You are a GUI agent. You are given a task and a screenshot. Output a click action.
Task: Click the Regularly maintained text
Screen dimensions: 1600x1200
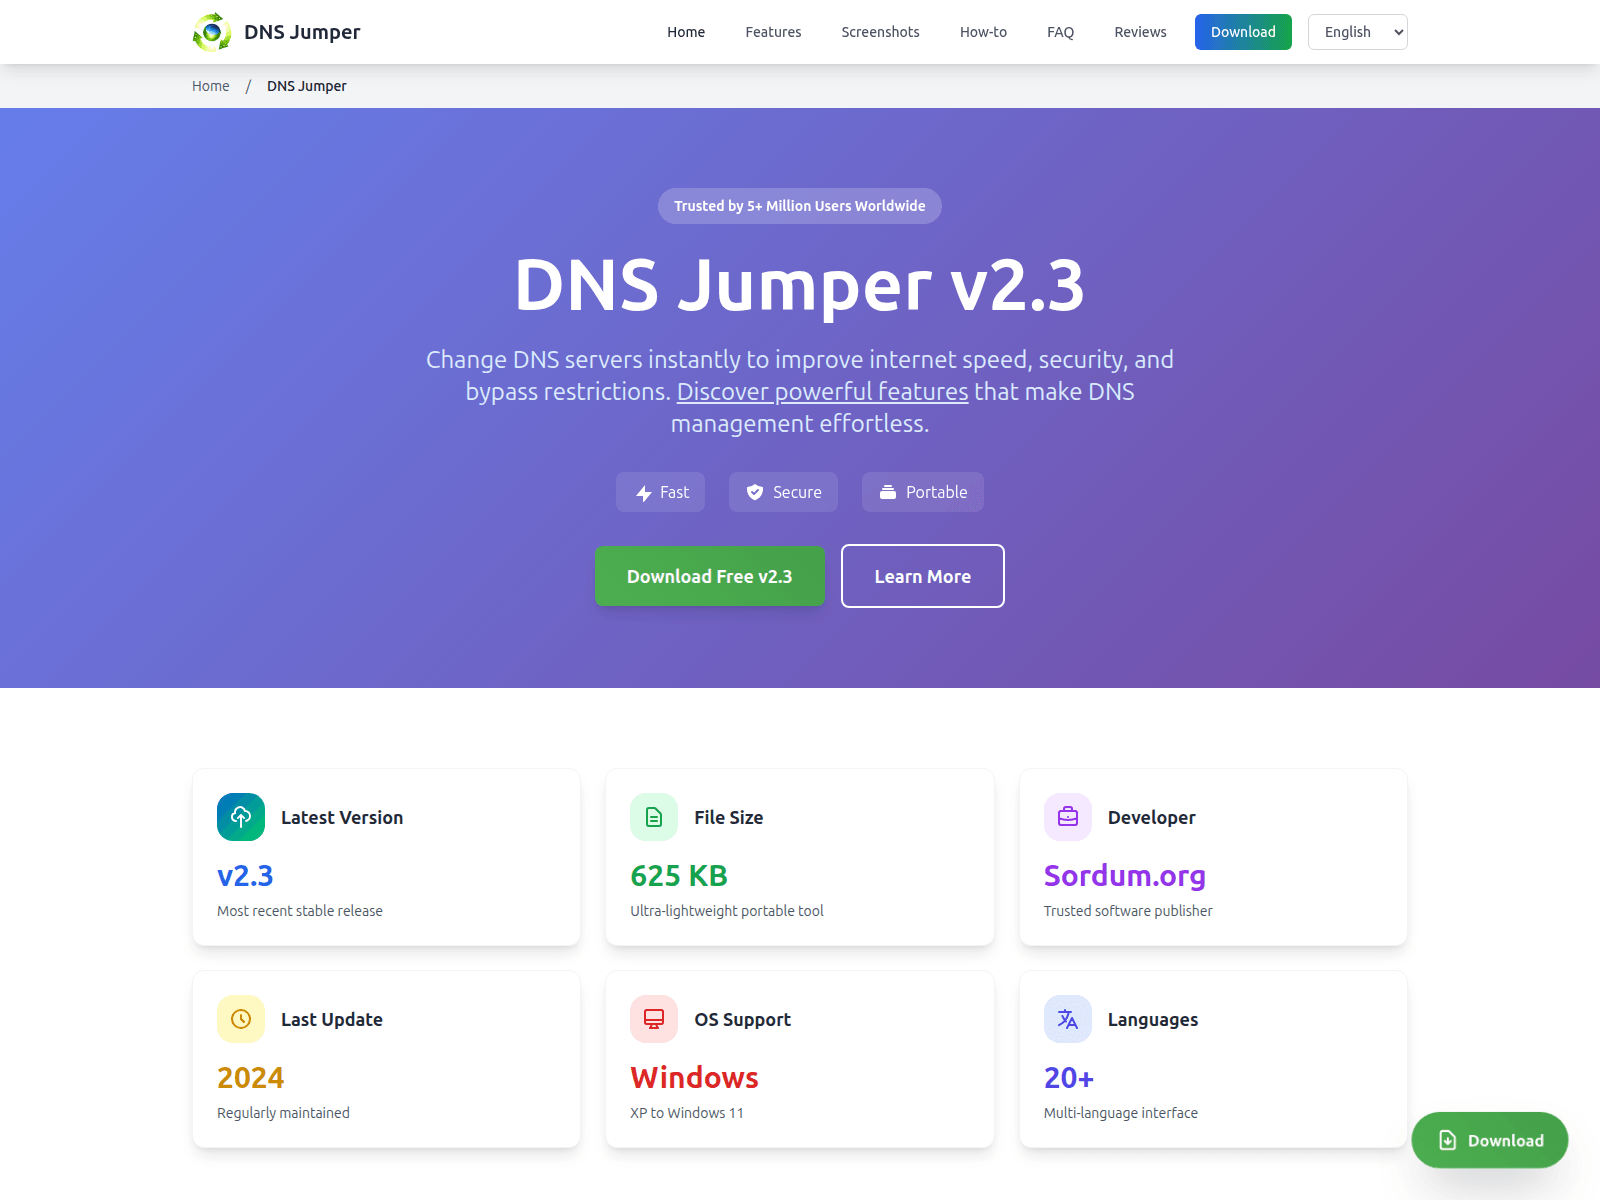click(283, 1113)
